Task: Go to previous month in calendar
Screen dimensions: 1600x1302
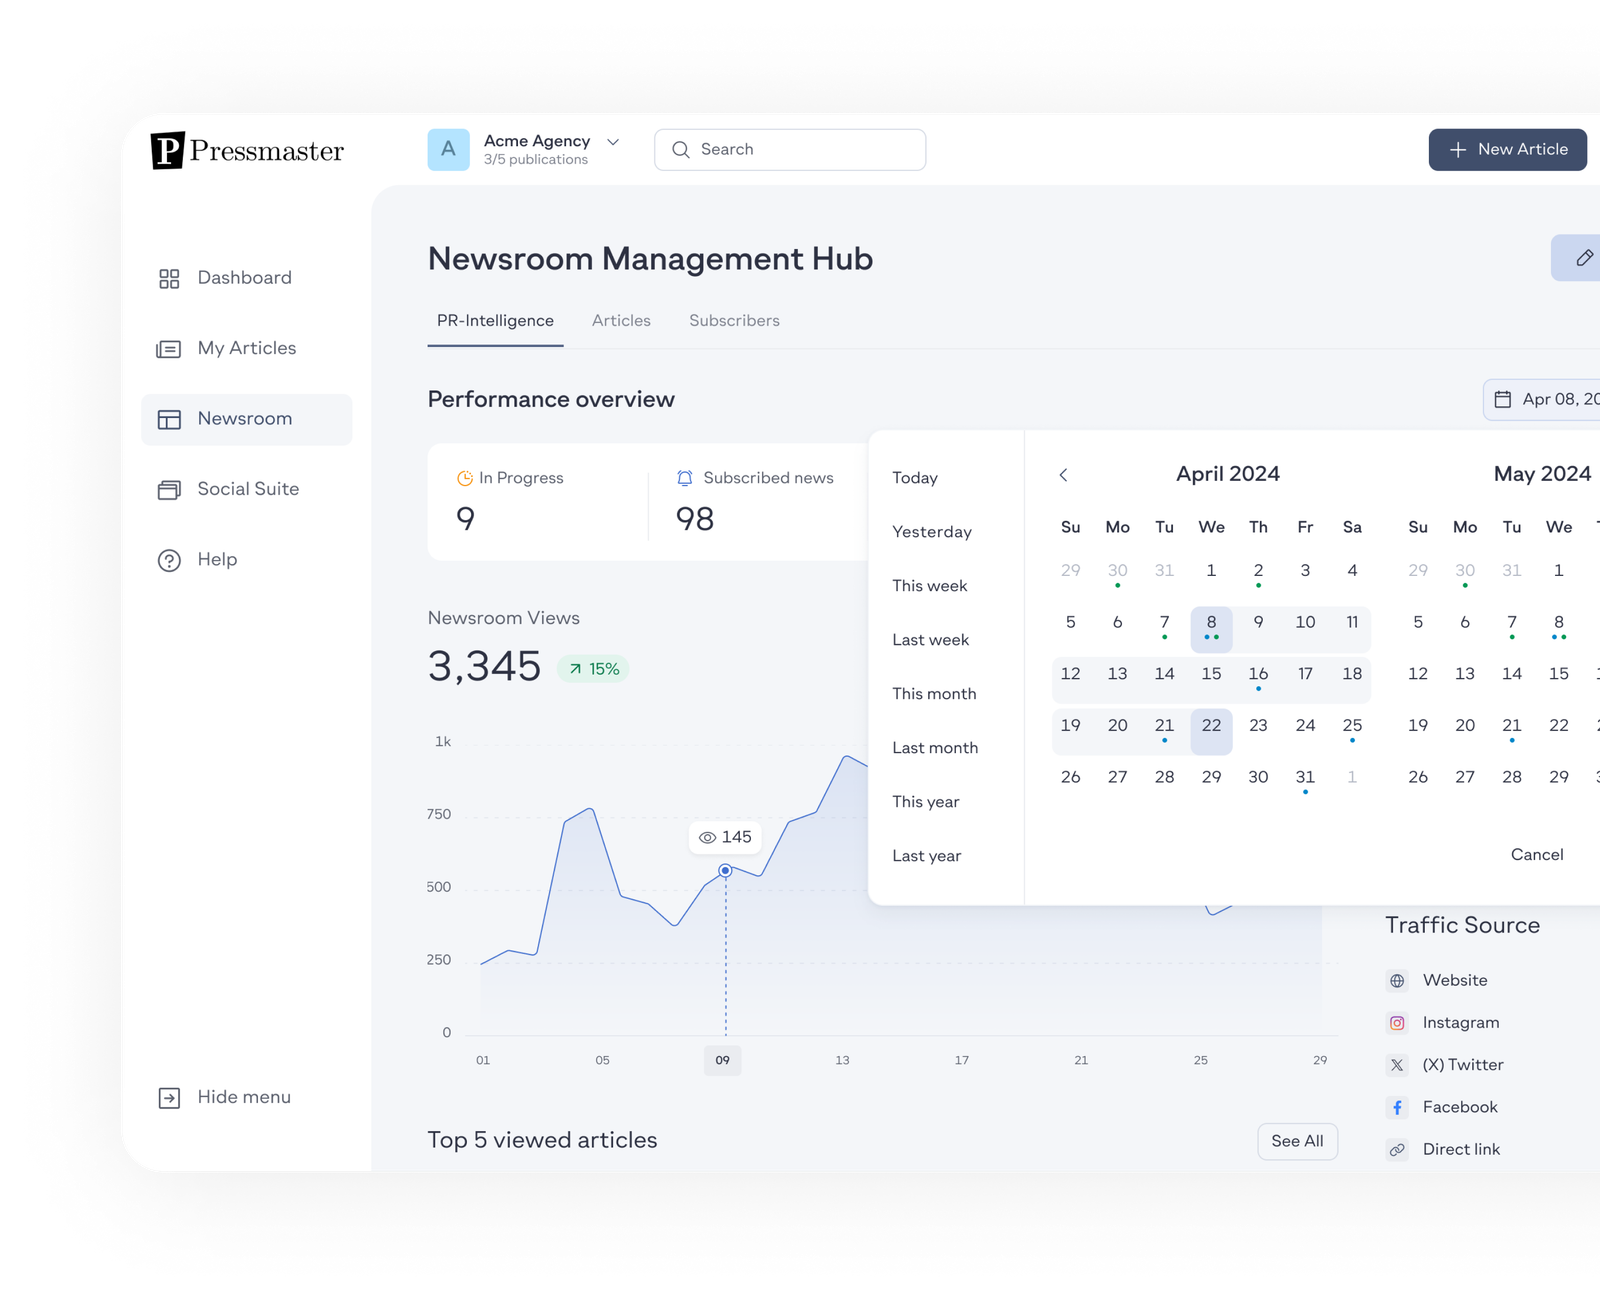Action: point(1063,475)
